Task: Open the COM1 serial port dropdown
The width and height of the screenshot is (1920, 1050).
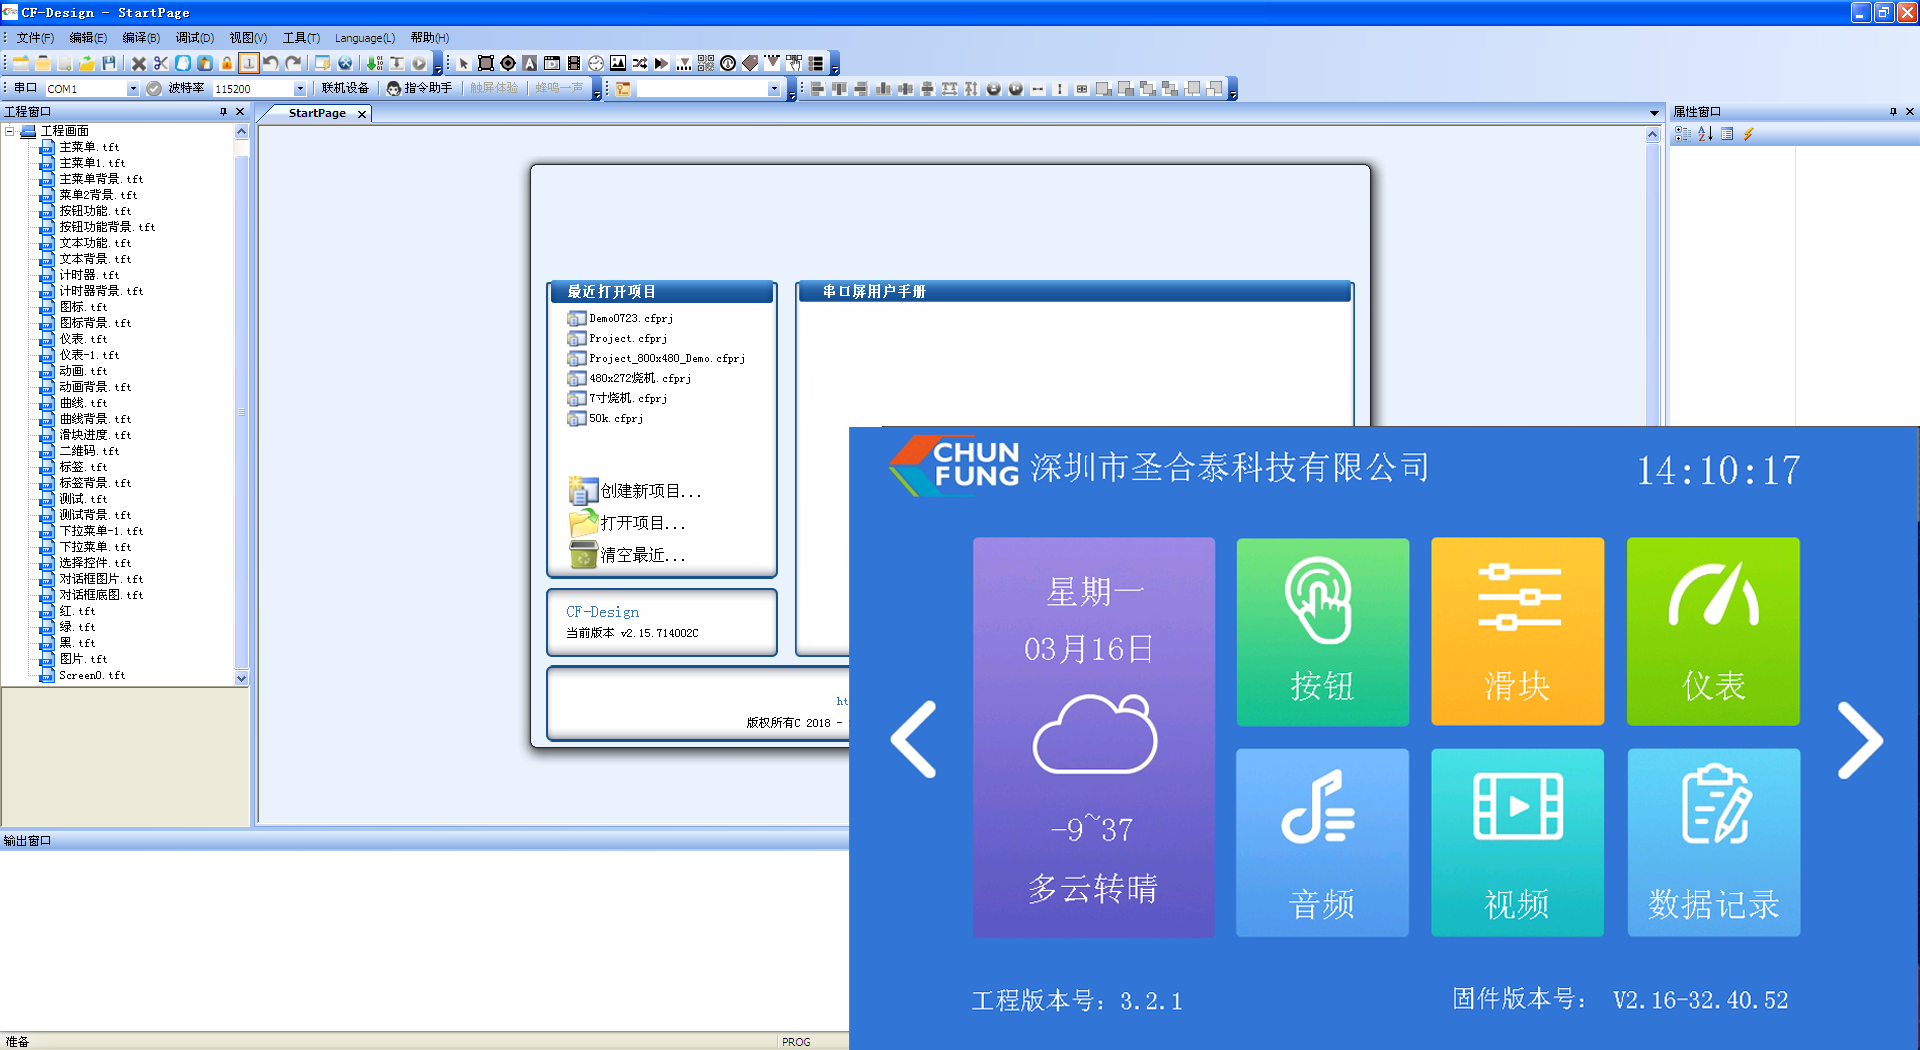Action: pyautogui.click(x=133, y=89)
